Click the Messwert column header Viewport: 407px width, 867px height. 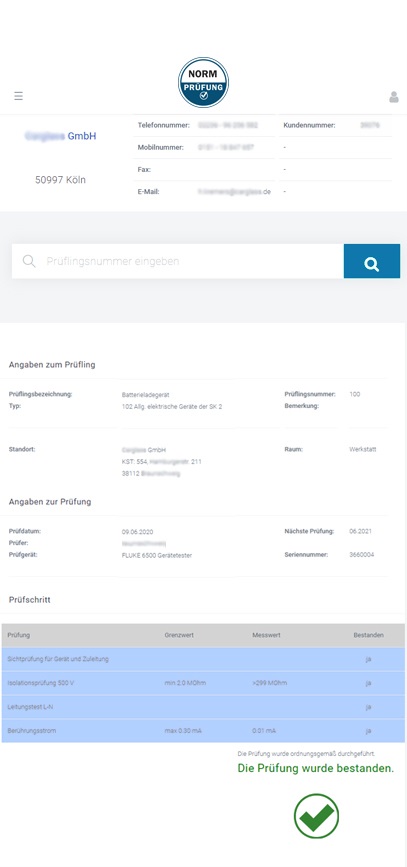[267, 635]
